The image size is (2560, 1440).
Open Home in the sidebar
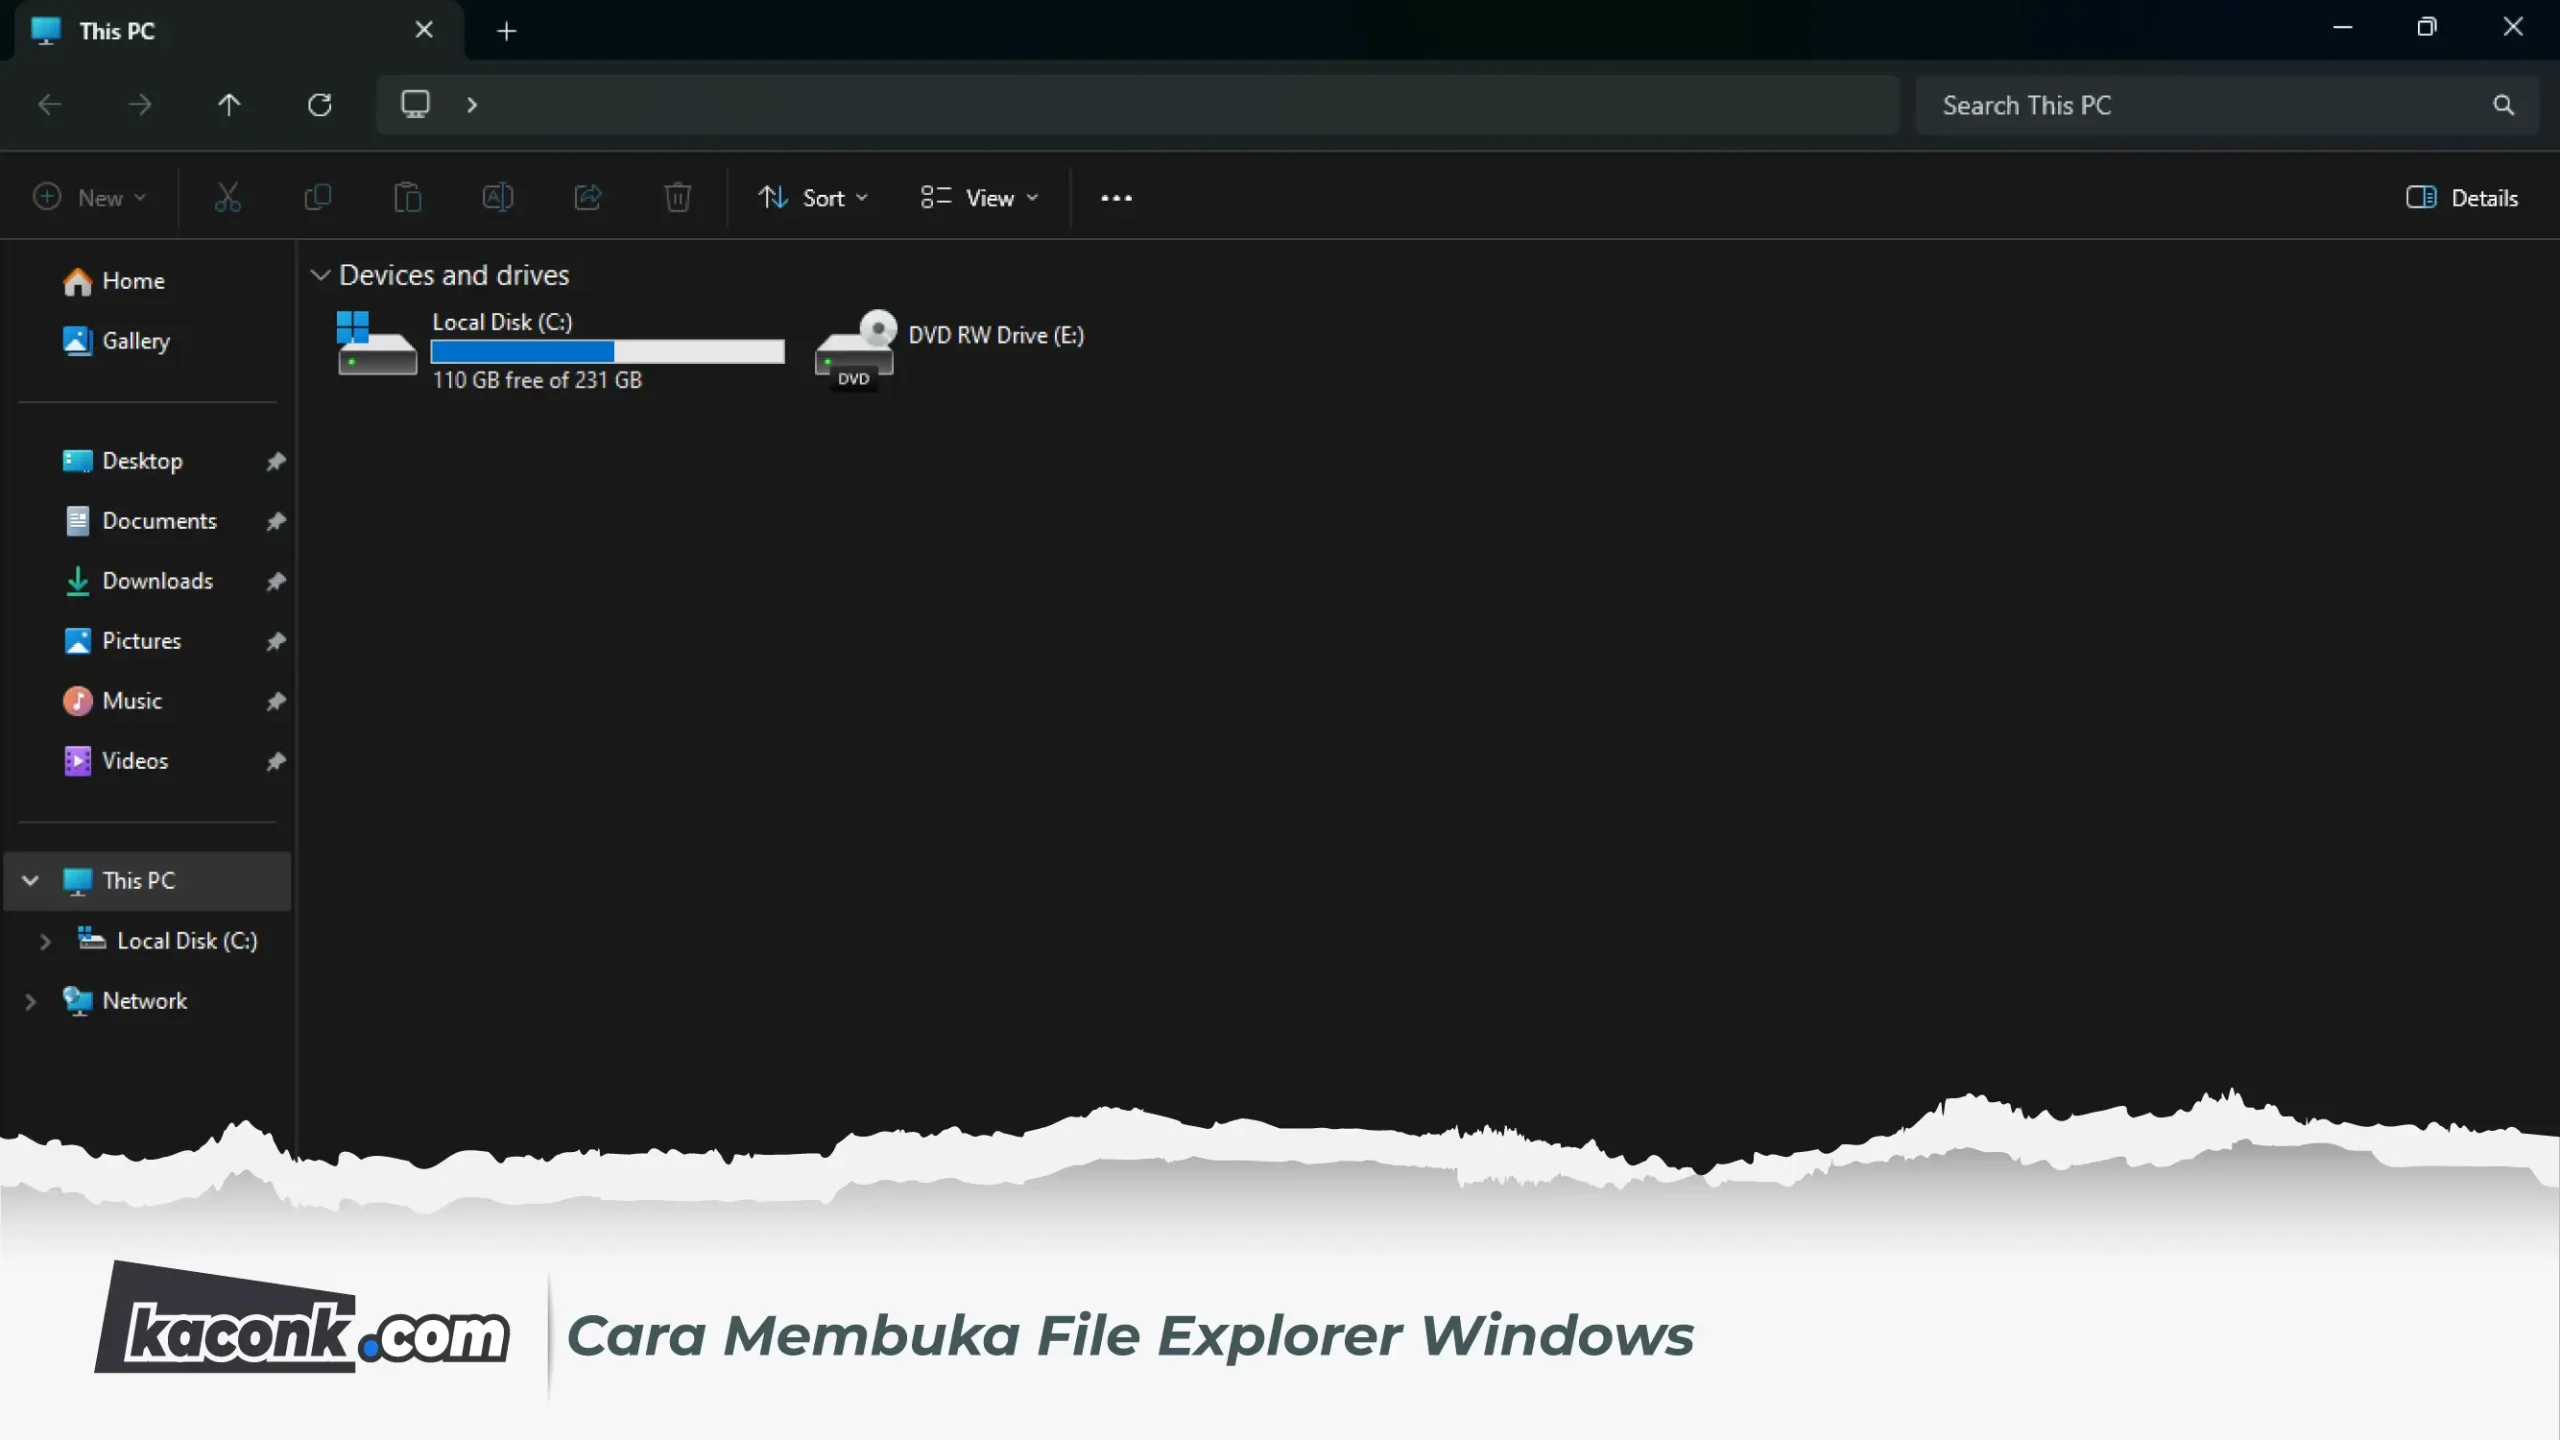point(113,281)
